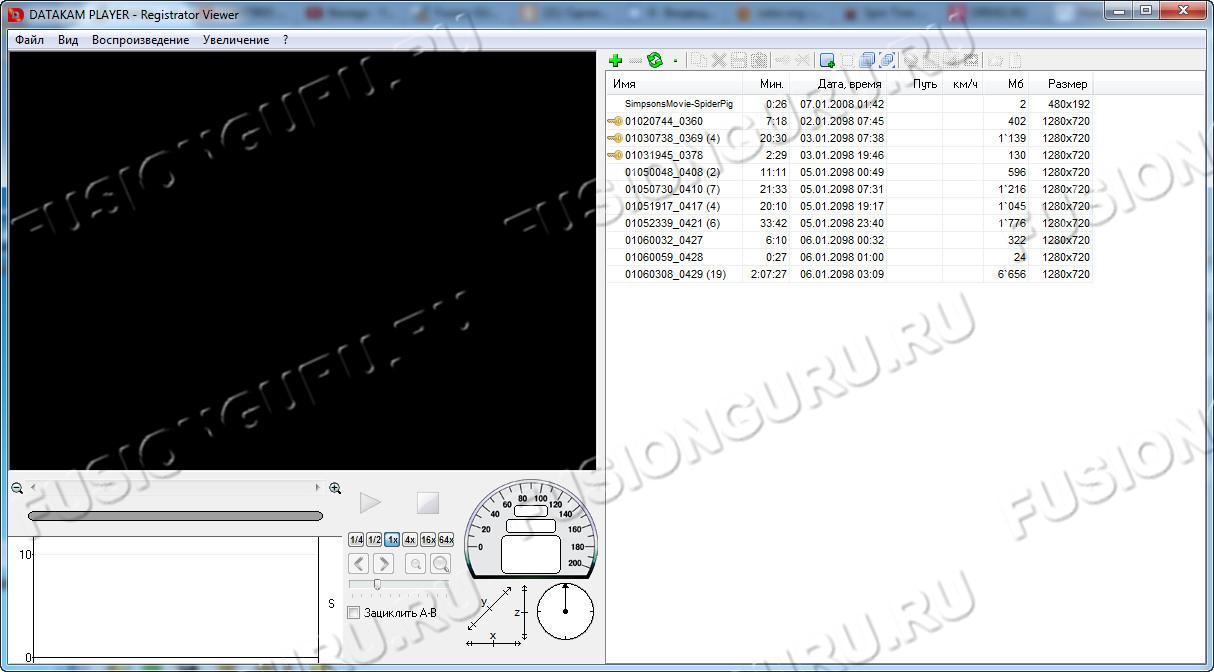Select the file 01050048_0408 (2)
This screenshot has height=672, width=1214.
tap(672, 172)
